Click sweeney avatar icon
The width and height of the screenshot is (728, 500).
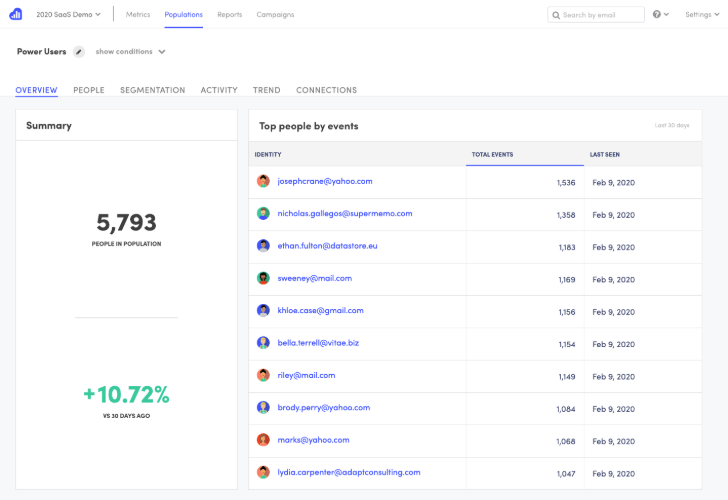(x=263, y=278)
